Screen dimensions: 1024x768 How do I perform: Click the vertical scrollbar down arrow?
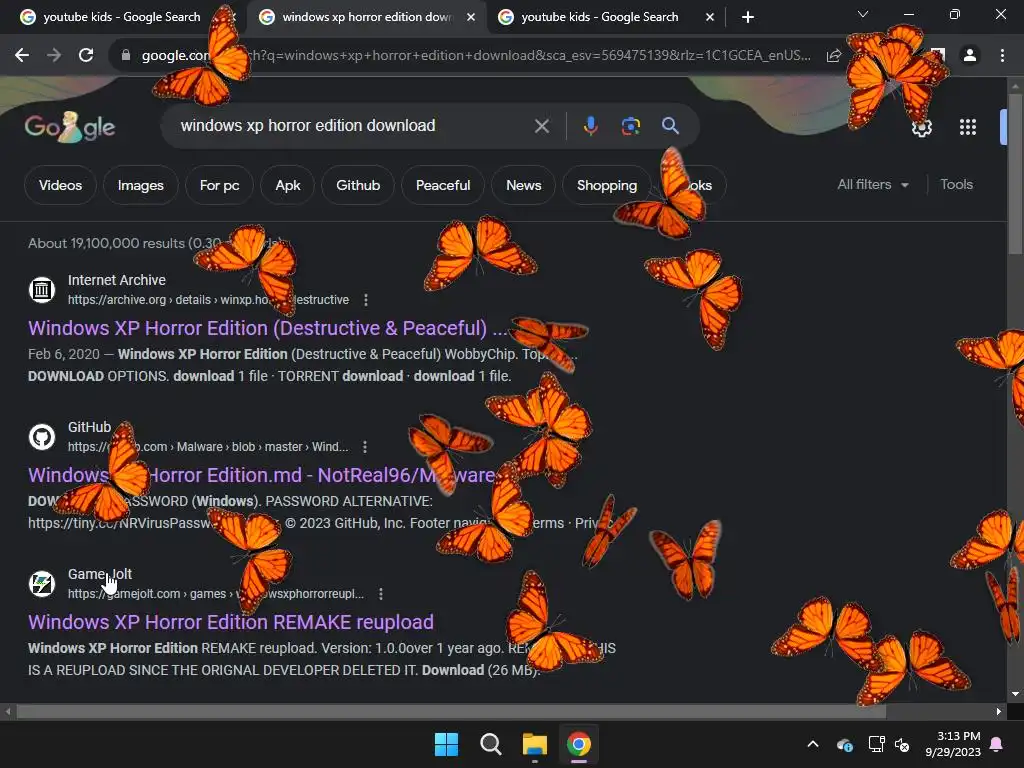pos(1015,694)
